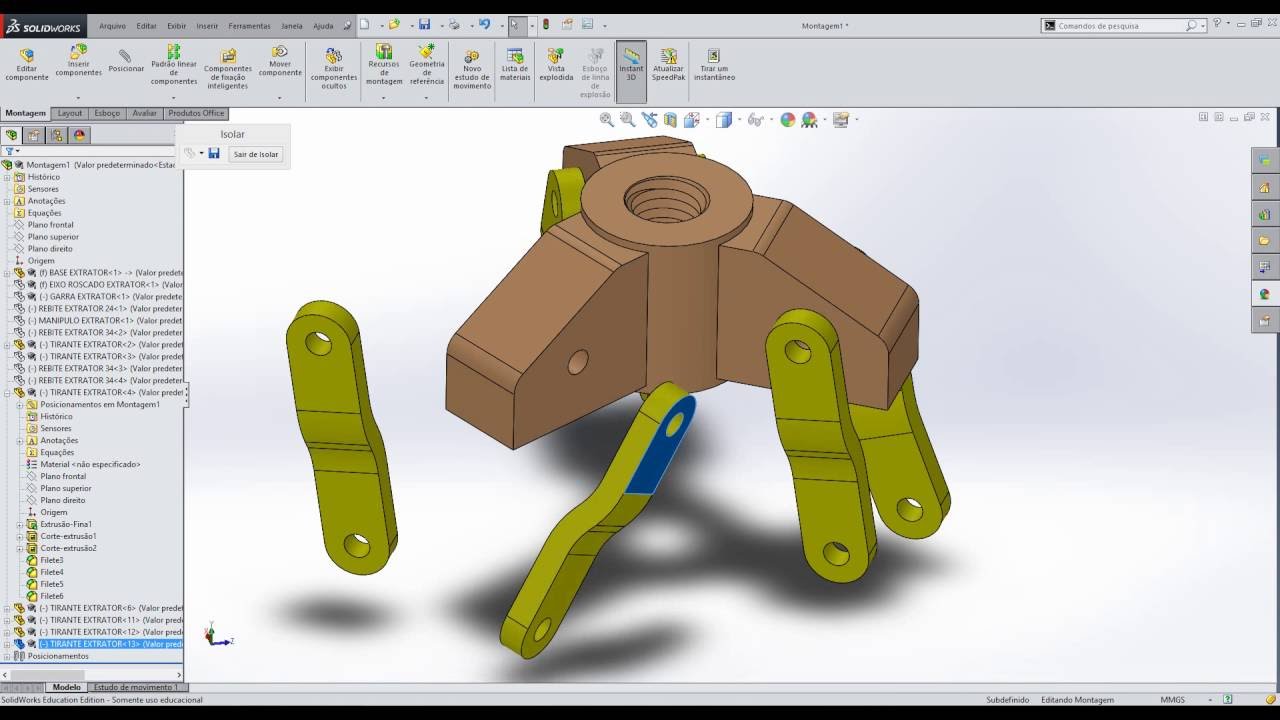Click rebuild traffic light icon

coord(546,24)
